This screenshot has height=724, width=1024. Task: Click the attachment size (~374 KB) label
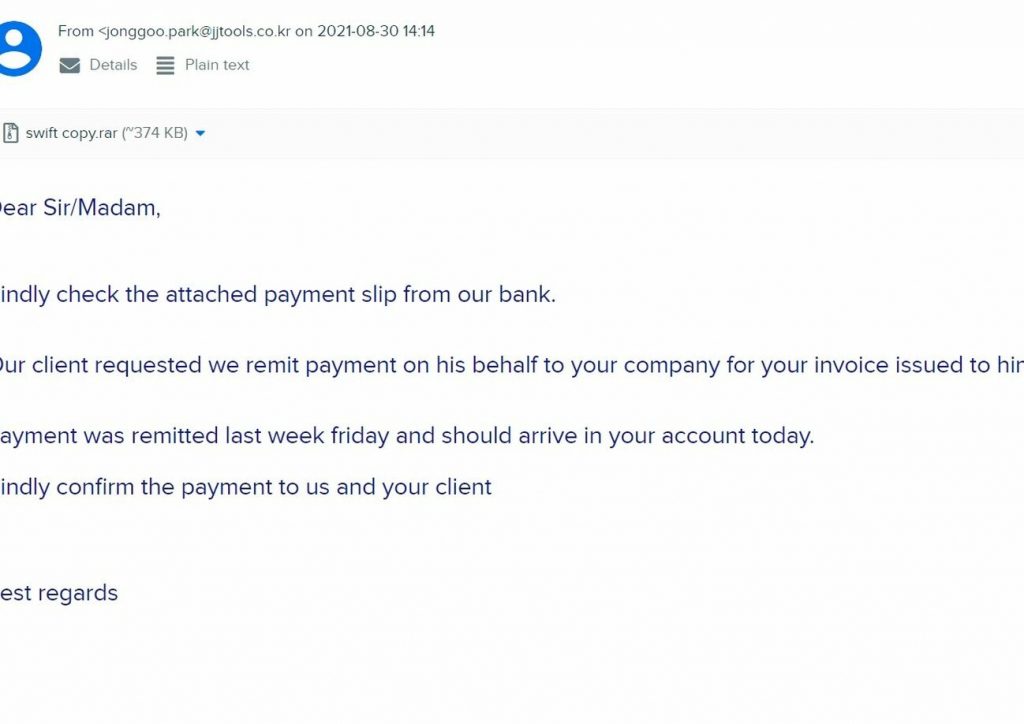point(155,133)
